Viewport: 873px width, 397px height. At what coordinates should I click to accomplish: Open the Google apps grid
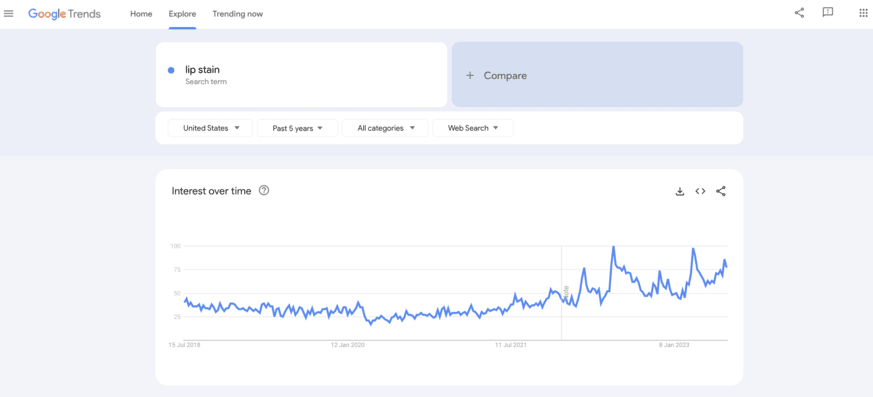864,13
